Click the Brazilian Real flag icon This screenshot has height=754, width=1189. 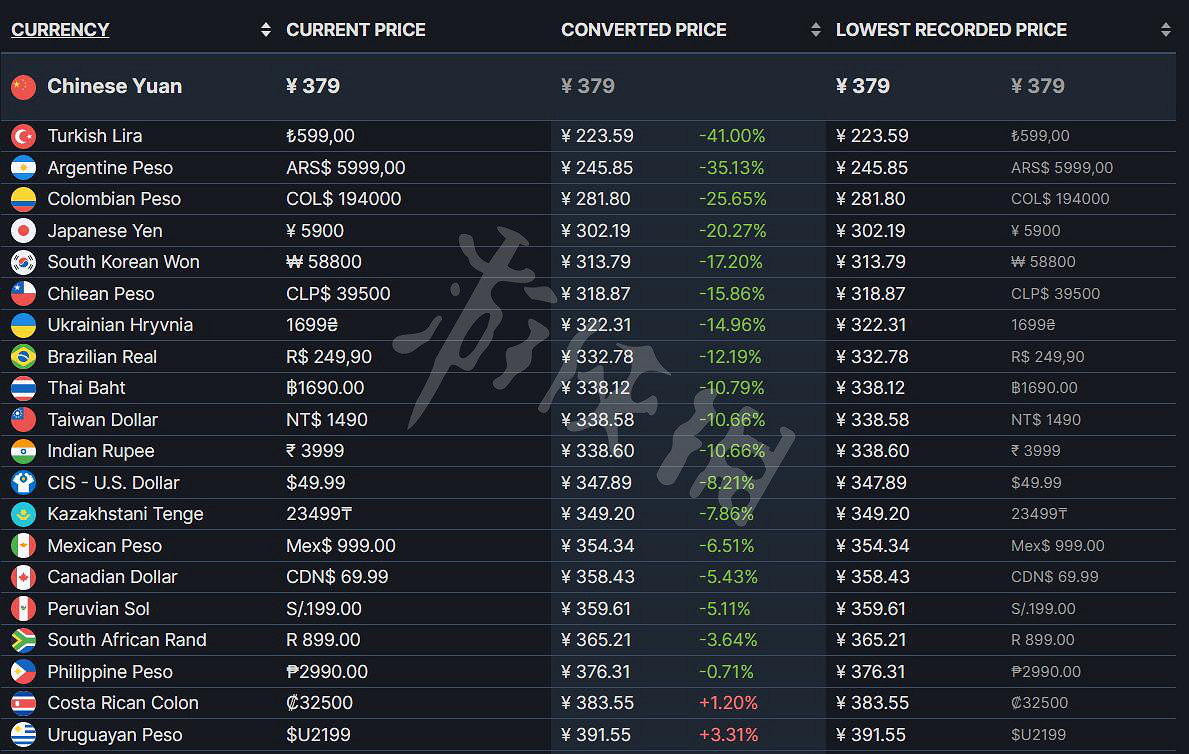pyautogui.click(x=24, y=357)
